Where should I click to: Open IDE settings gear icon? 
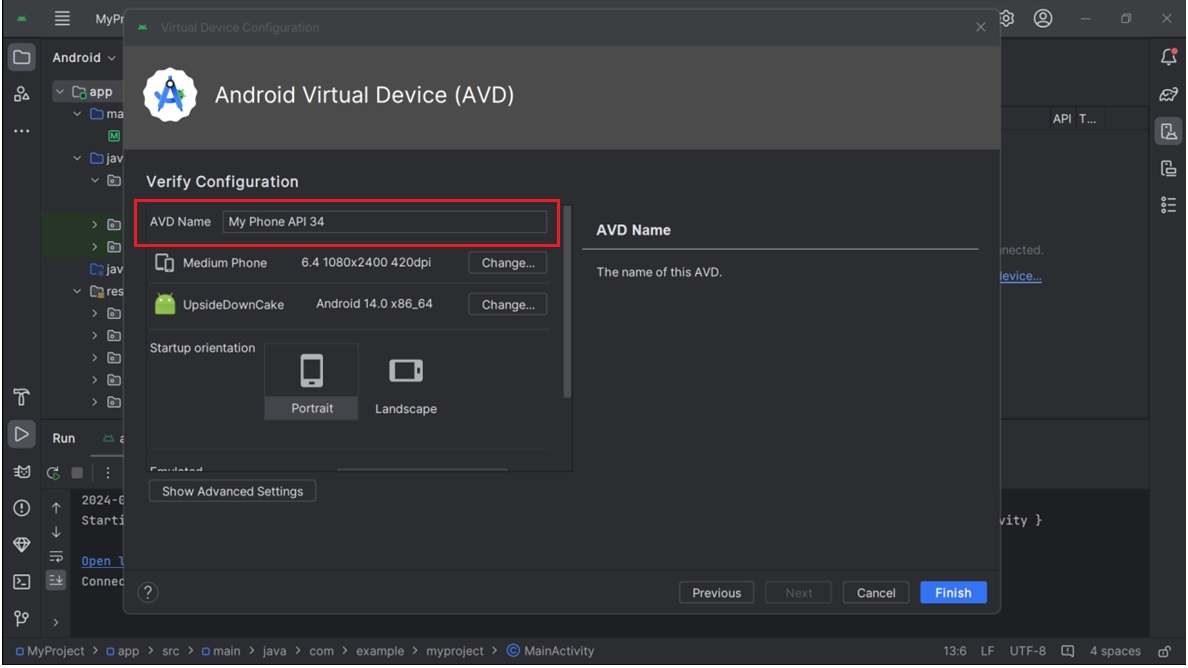[1007, 18]
